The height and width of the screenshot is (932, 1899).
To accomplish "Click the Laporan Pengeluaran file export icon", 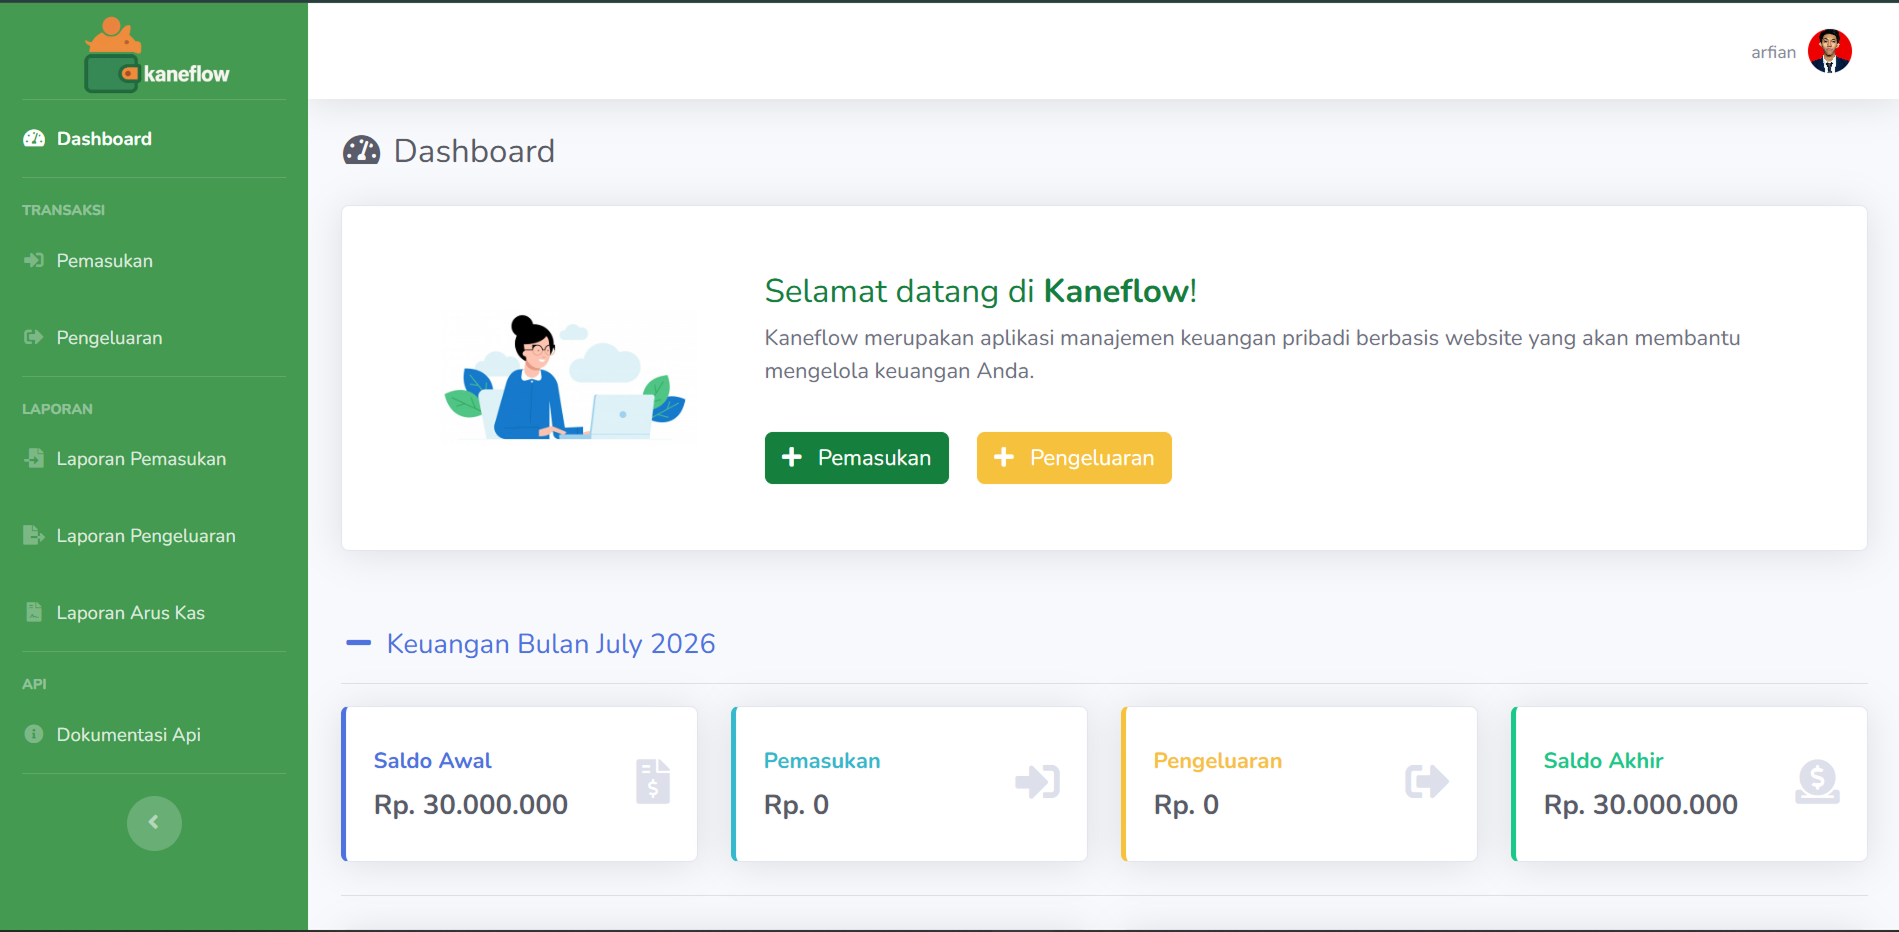I will point(34,535).
